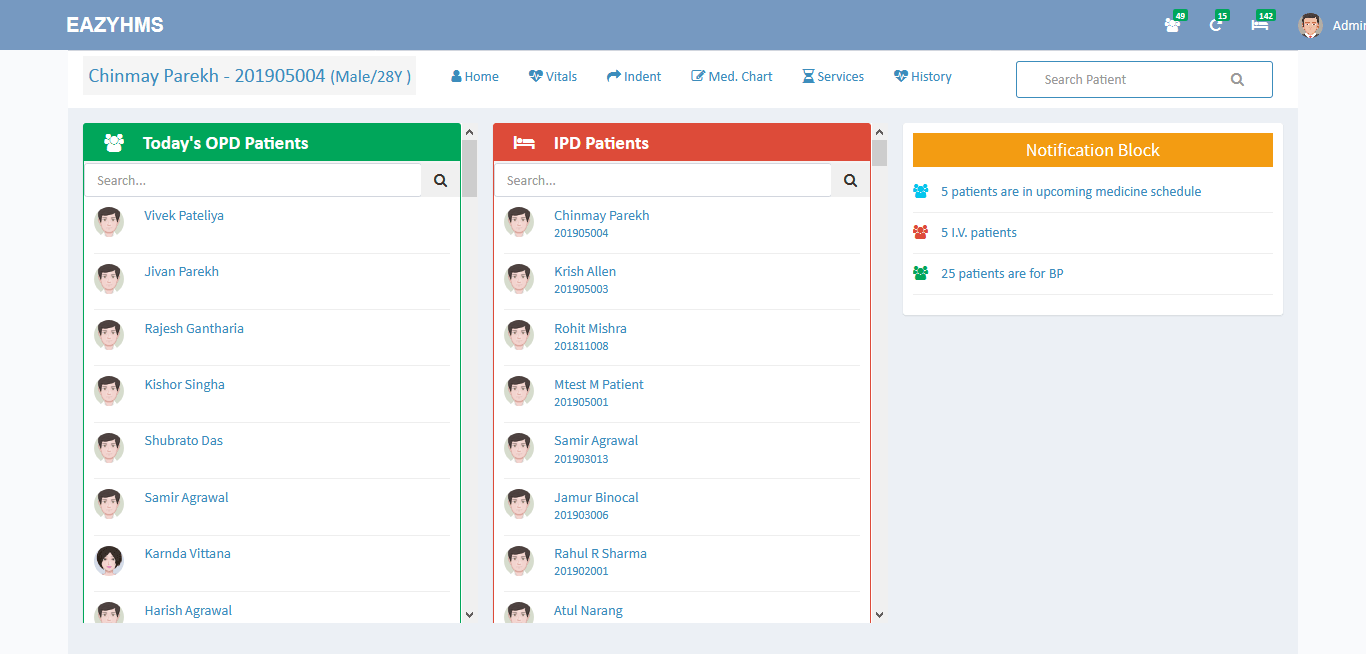Click the magnifier icon in Search Patient box
The image size is (1366, 654).
pyautogui.click(x=1237, y=80)
